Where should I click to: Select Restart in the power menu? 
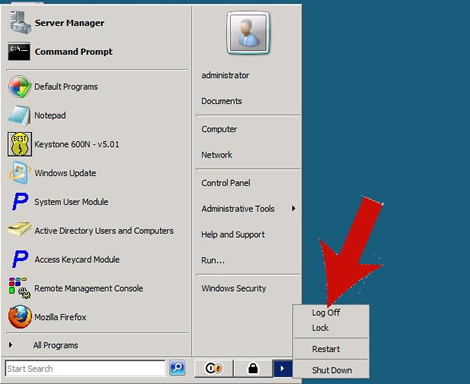click(x=326, y=349)
